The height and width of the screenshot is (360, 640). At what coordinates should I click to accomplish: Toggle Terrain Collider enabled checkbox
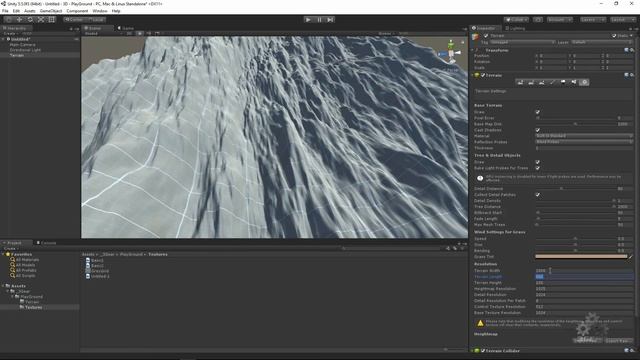[483, 351]
